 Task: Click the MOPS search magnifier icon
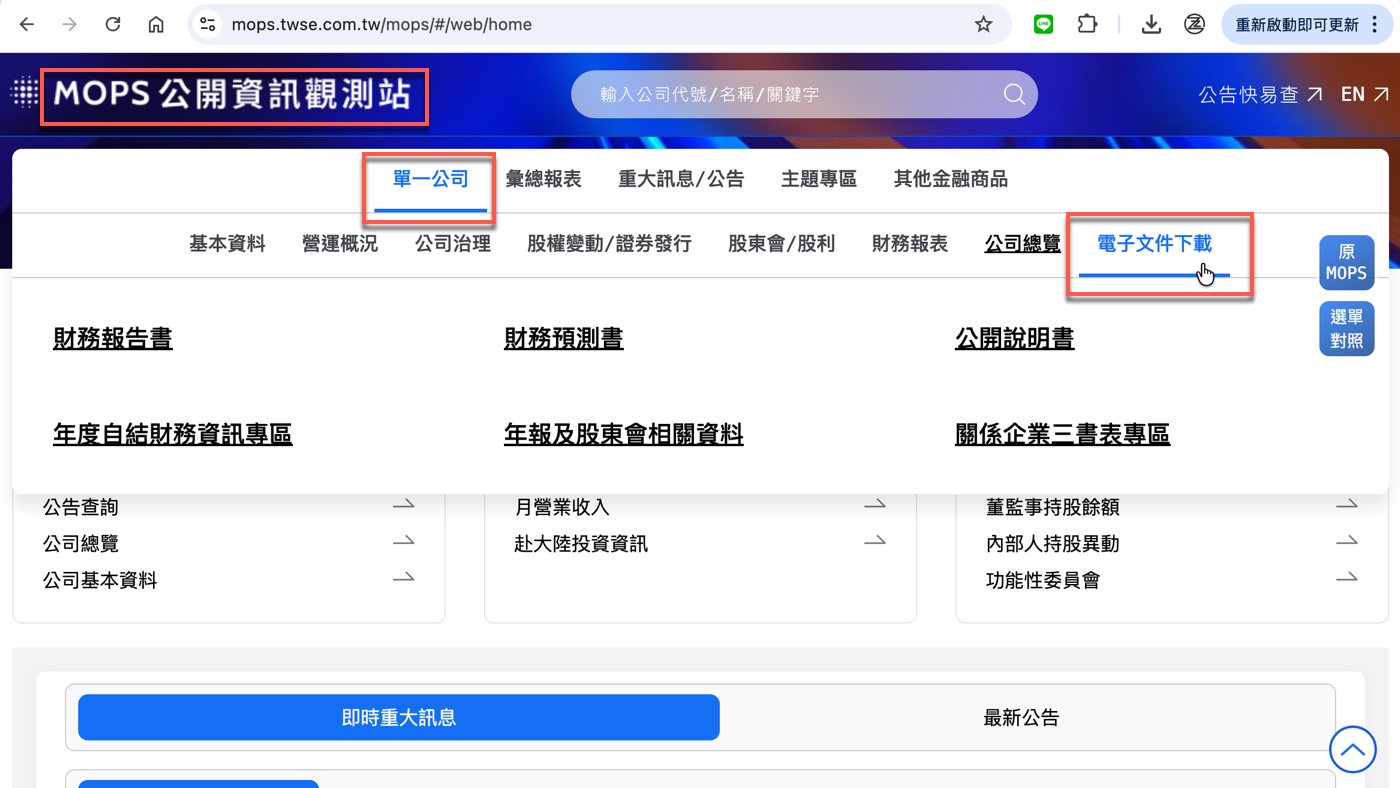[x=1013, y=93]
